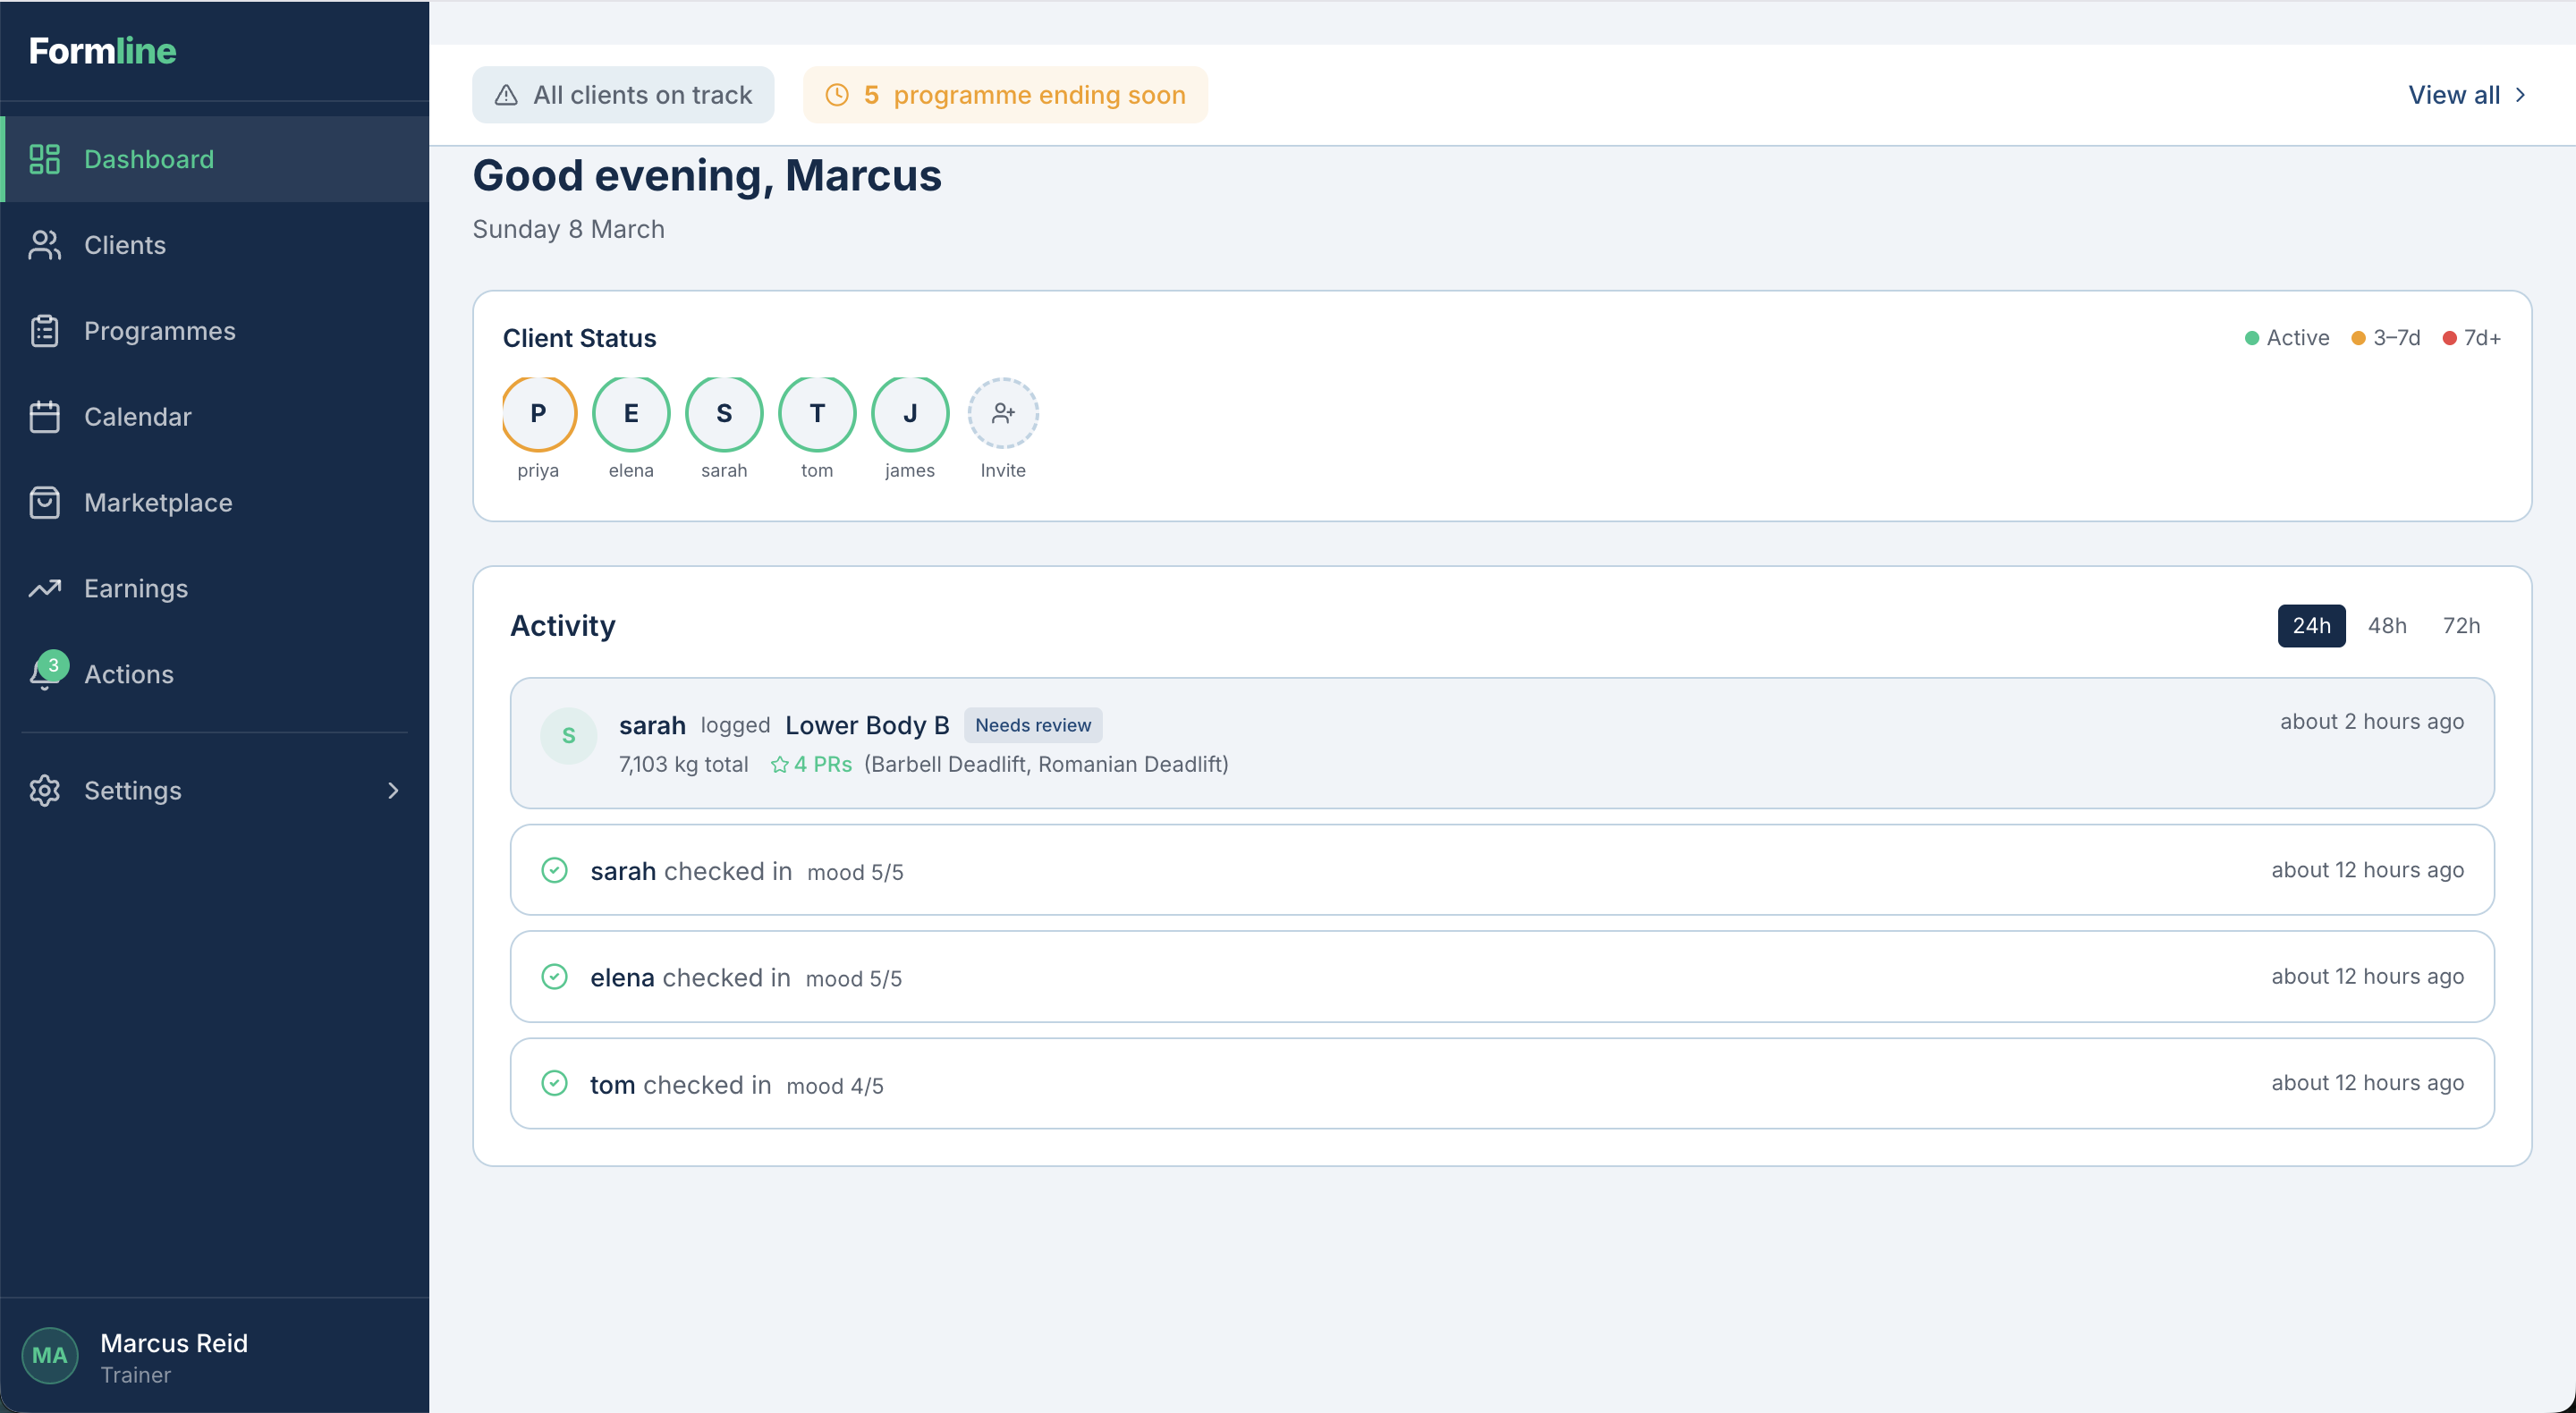Open the Dashboard via its grid icon
The image size is (2576, 1413).
pos(44,159)
